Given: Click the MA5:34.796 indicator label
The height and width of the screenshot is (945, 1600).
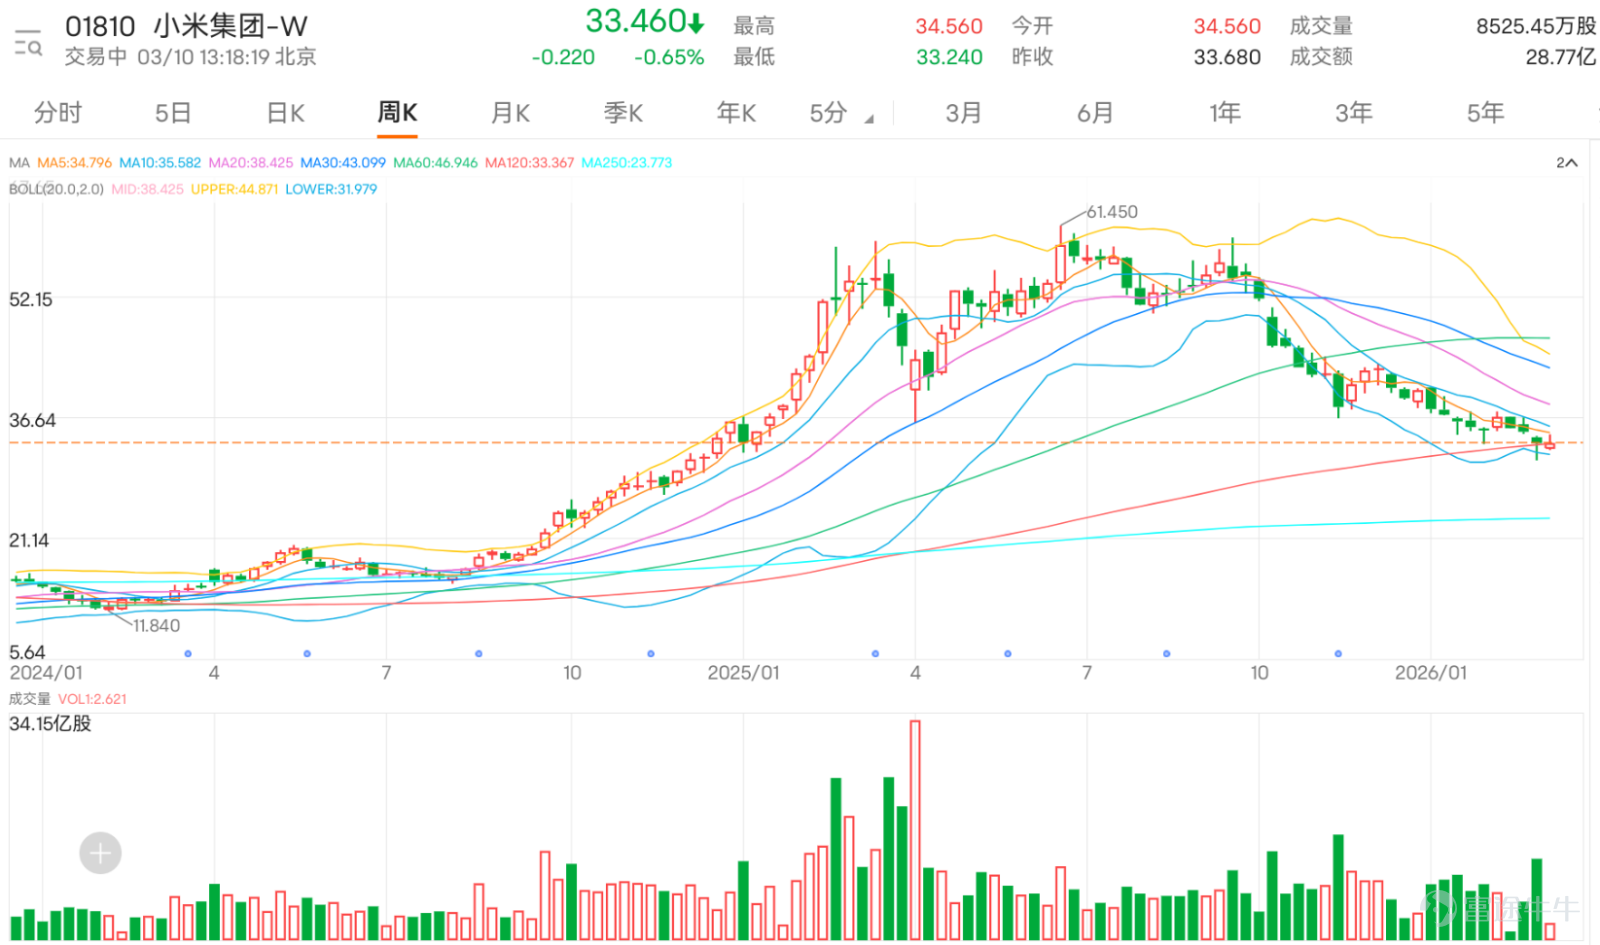Looking at the screenshot, I should [x=75, y=162].
